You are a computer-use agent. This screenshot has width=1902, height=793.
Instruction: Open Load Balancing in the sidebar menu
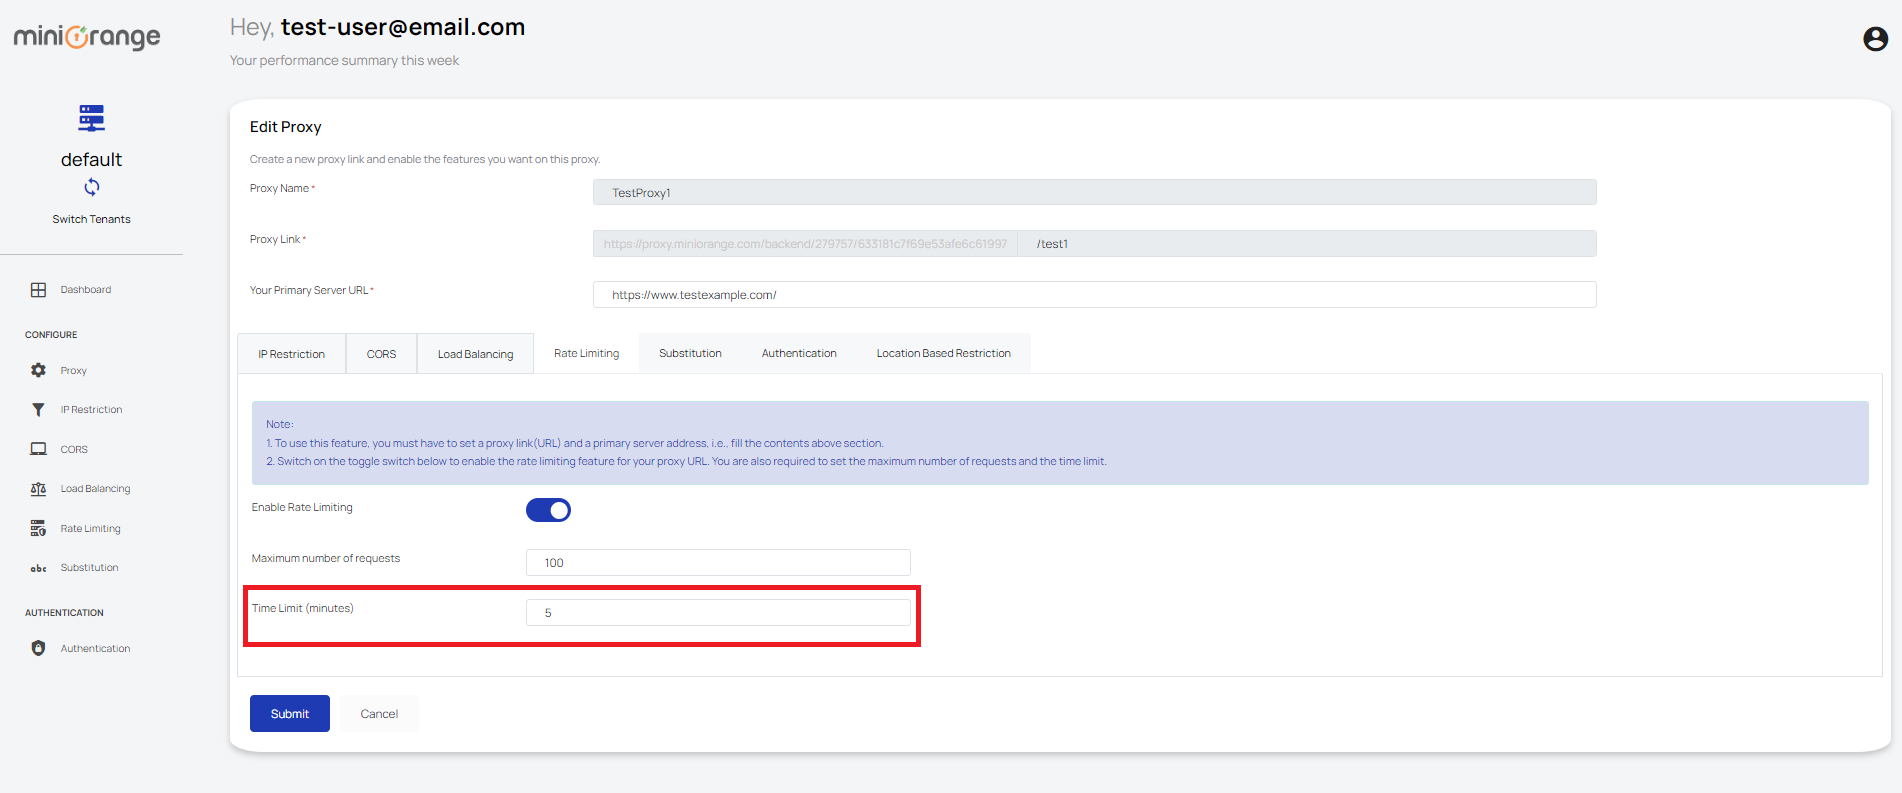(x=95, y=489)
